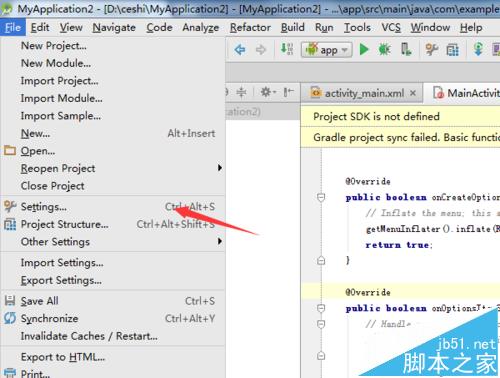Open the Window menu
The width and height of the screenshot is (500, 378).
click(x=430, y=27)
